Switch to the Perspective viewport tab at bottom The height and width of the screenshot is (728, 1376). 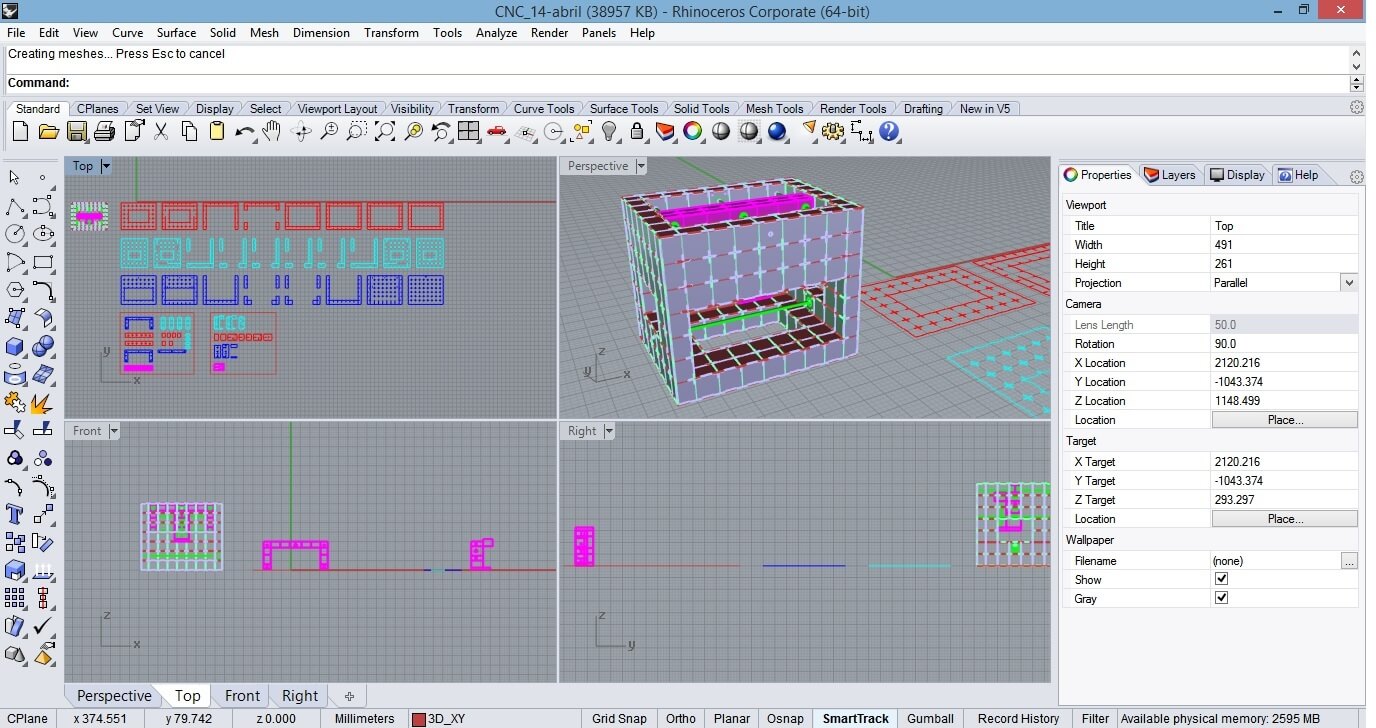[x=114, y=696]
